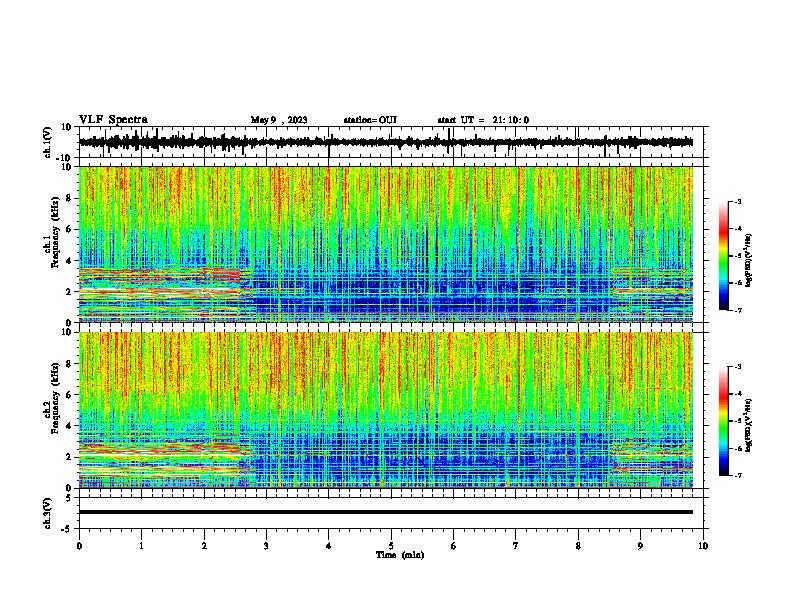The width and height of the screenshot is (792, 612).
Task: Click the '-7' value on ch.2 color bar
Action: [x=737, y=475]
